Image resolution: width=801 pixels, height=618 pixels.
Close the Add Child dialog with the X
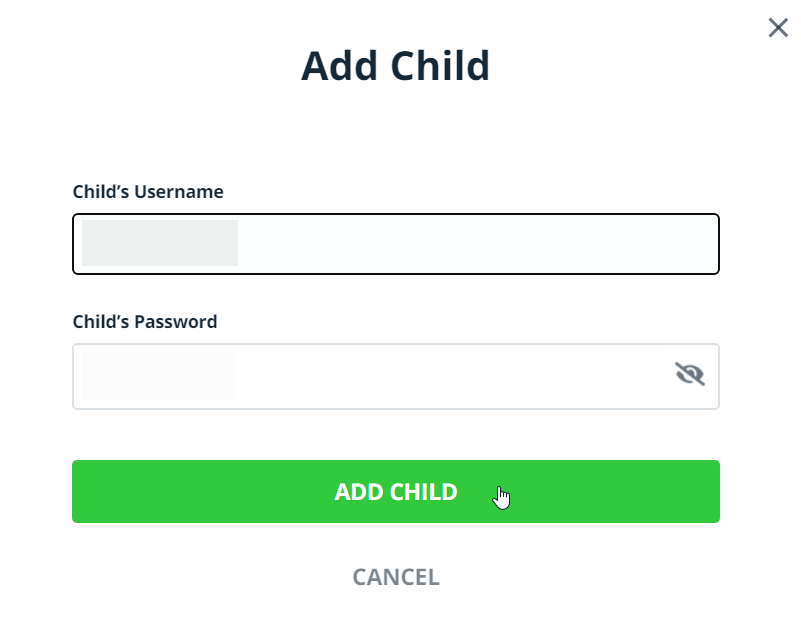click(778, 28)
